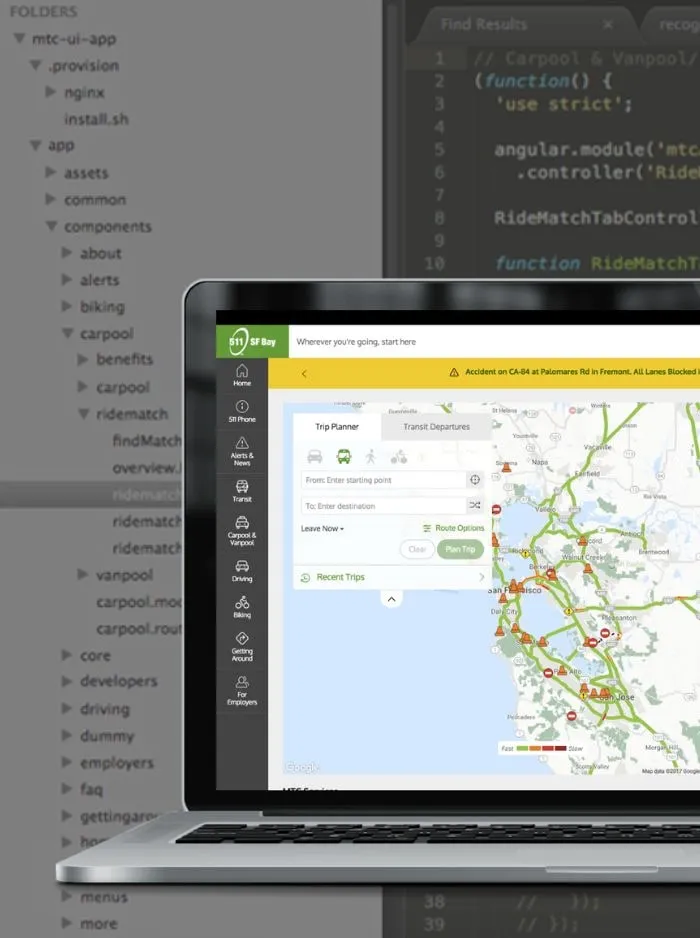Select the bus transit mode icon
The image size is (700, 938).
point(343,456)
